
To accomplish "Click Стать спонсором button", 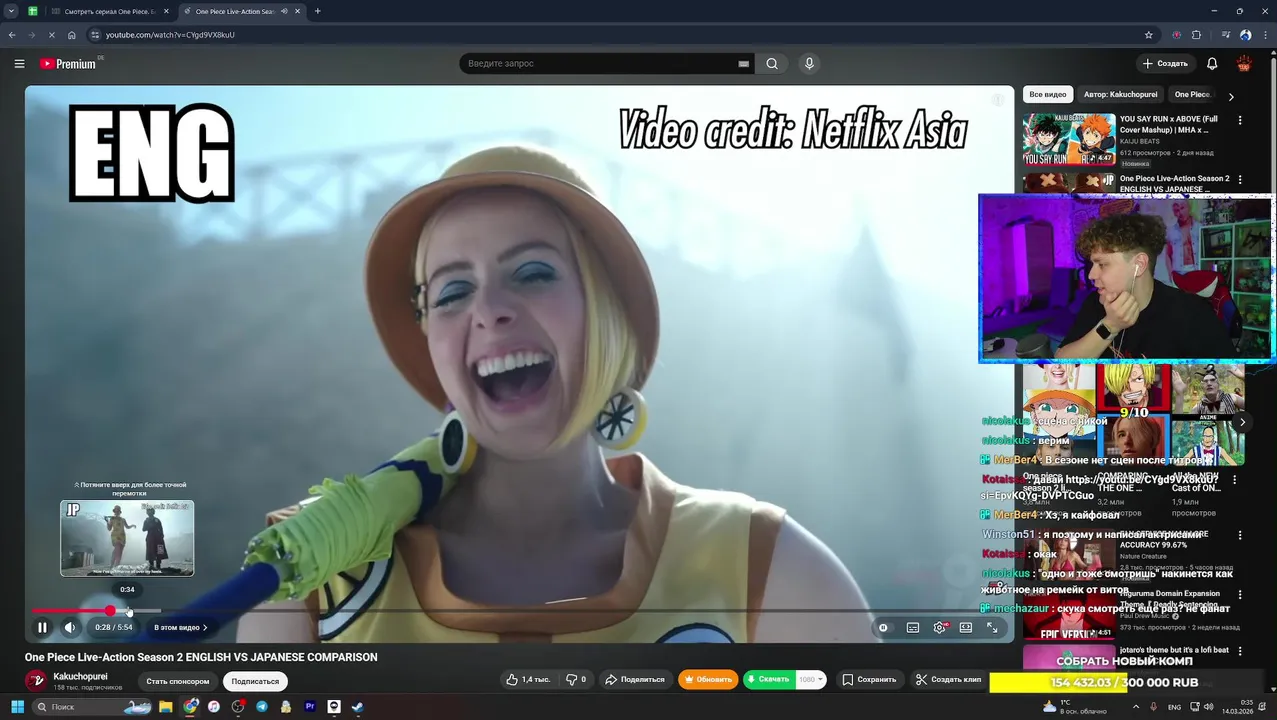I will [x=177, y=681].
